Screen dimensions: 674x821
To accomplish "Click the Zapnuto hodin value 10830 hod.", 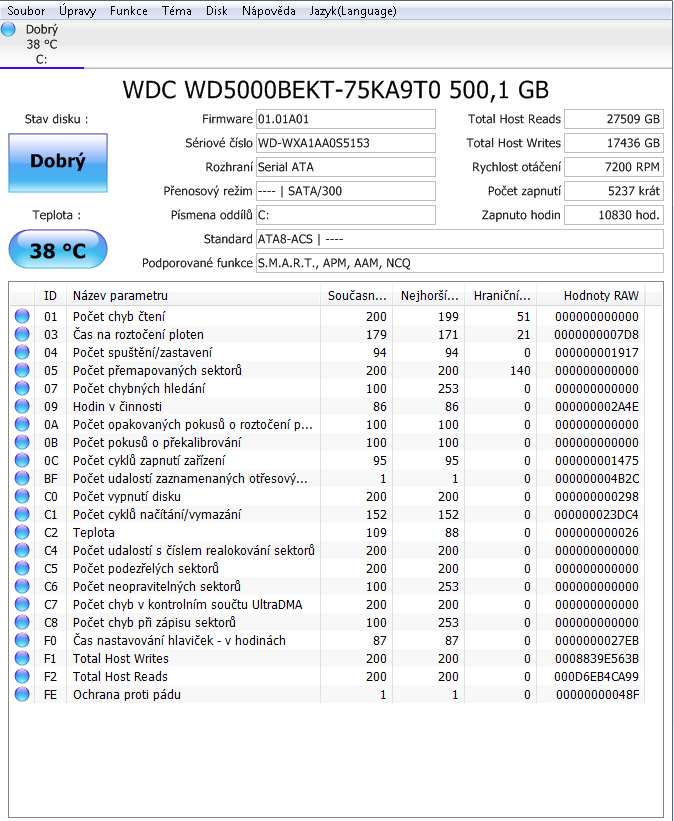I will pyautogui.click(x=614, y=215).
